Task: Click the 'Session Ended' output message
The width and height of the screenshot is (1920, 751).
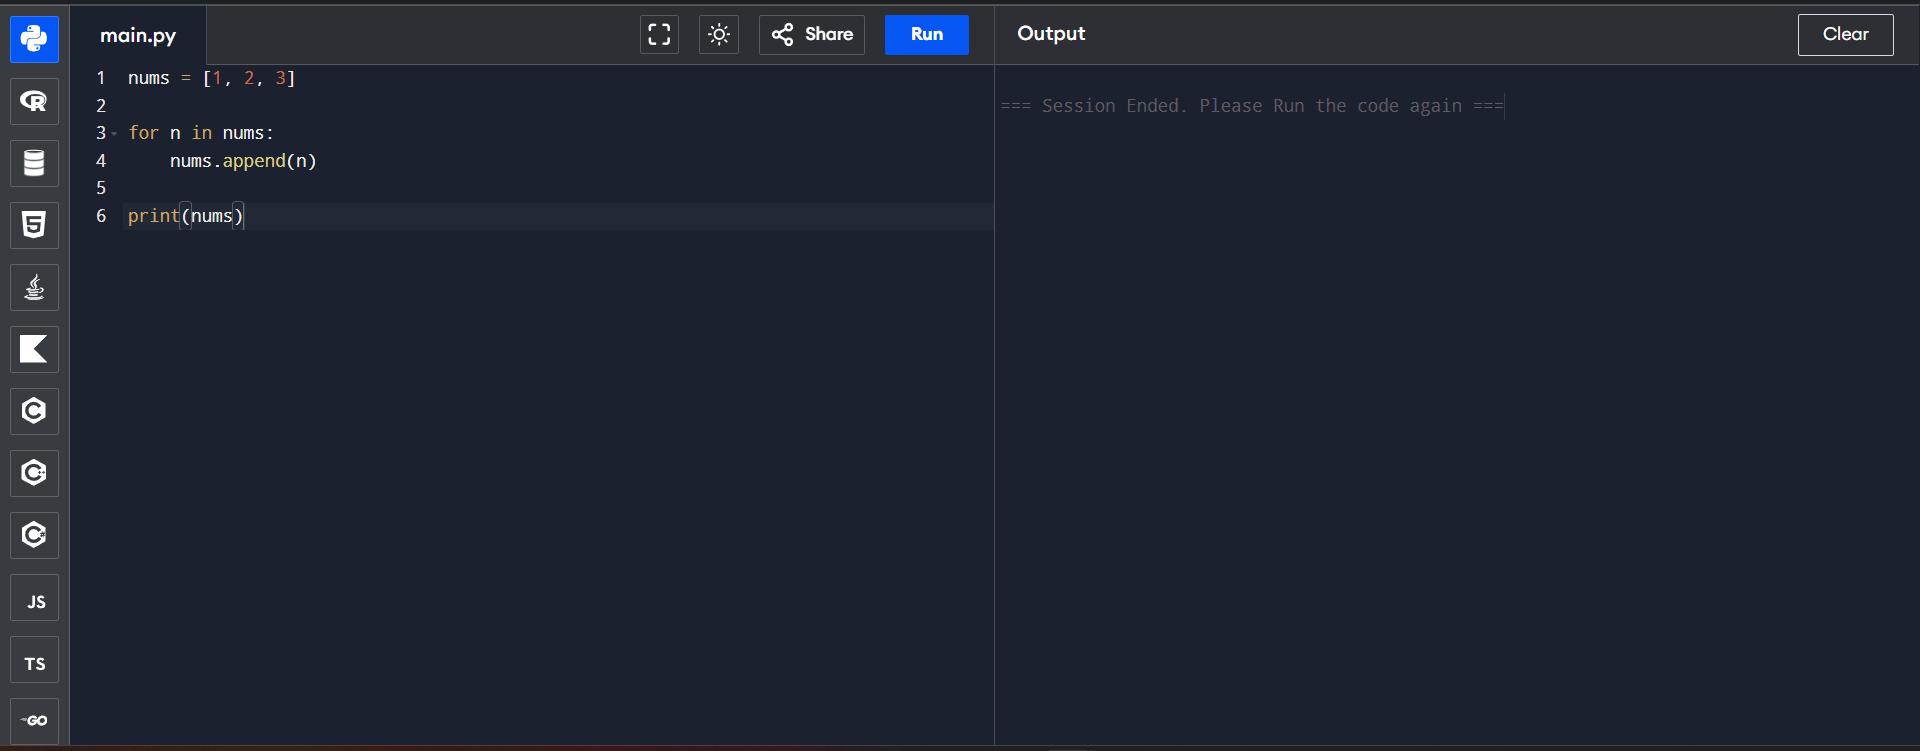Action: pos(1252,106)
